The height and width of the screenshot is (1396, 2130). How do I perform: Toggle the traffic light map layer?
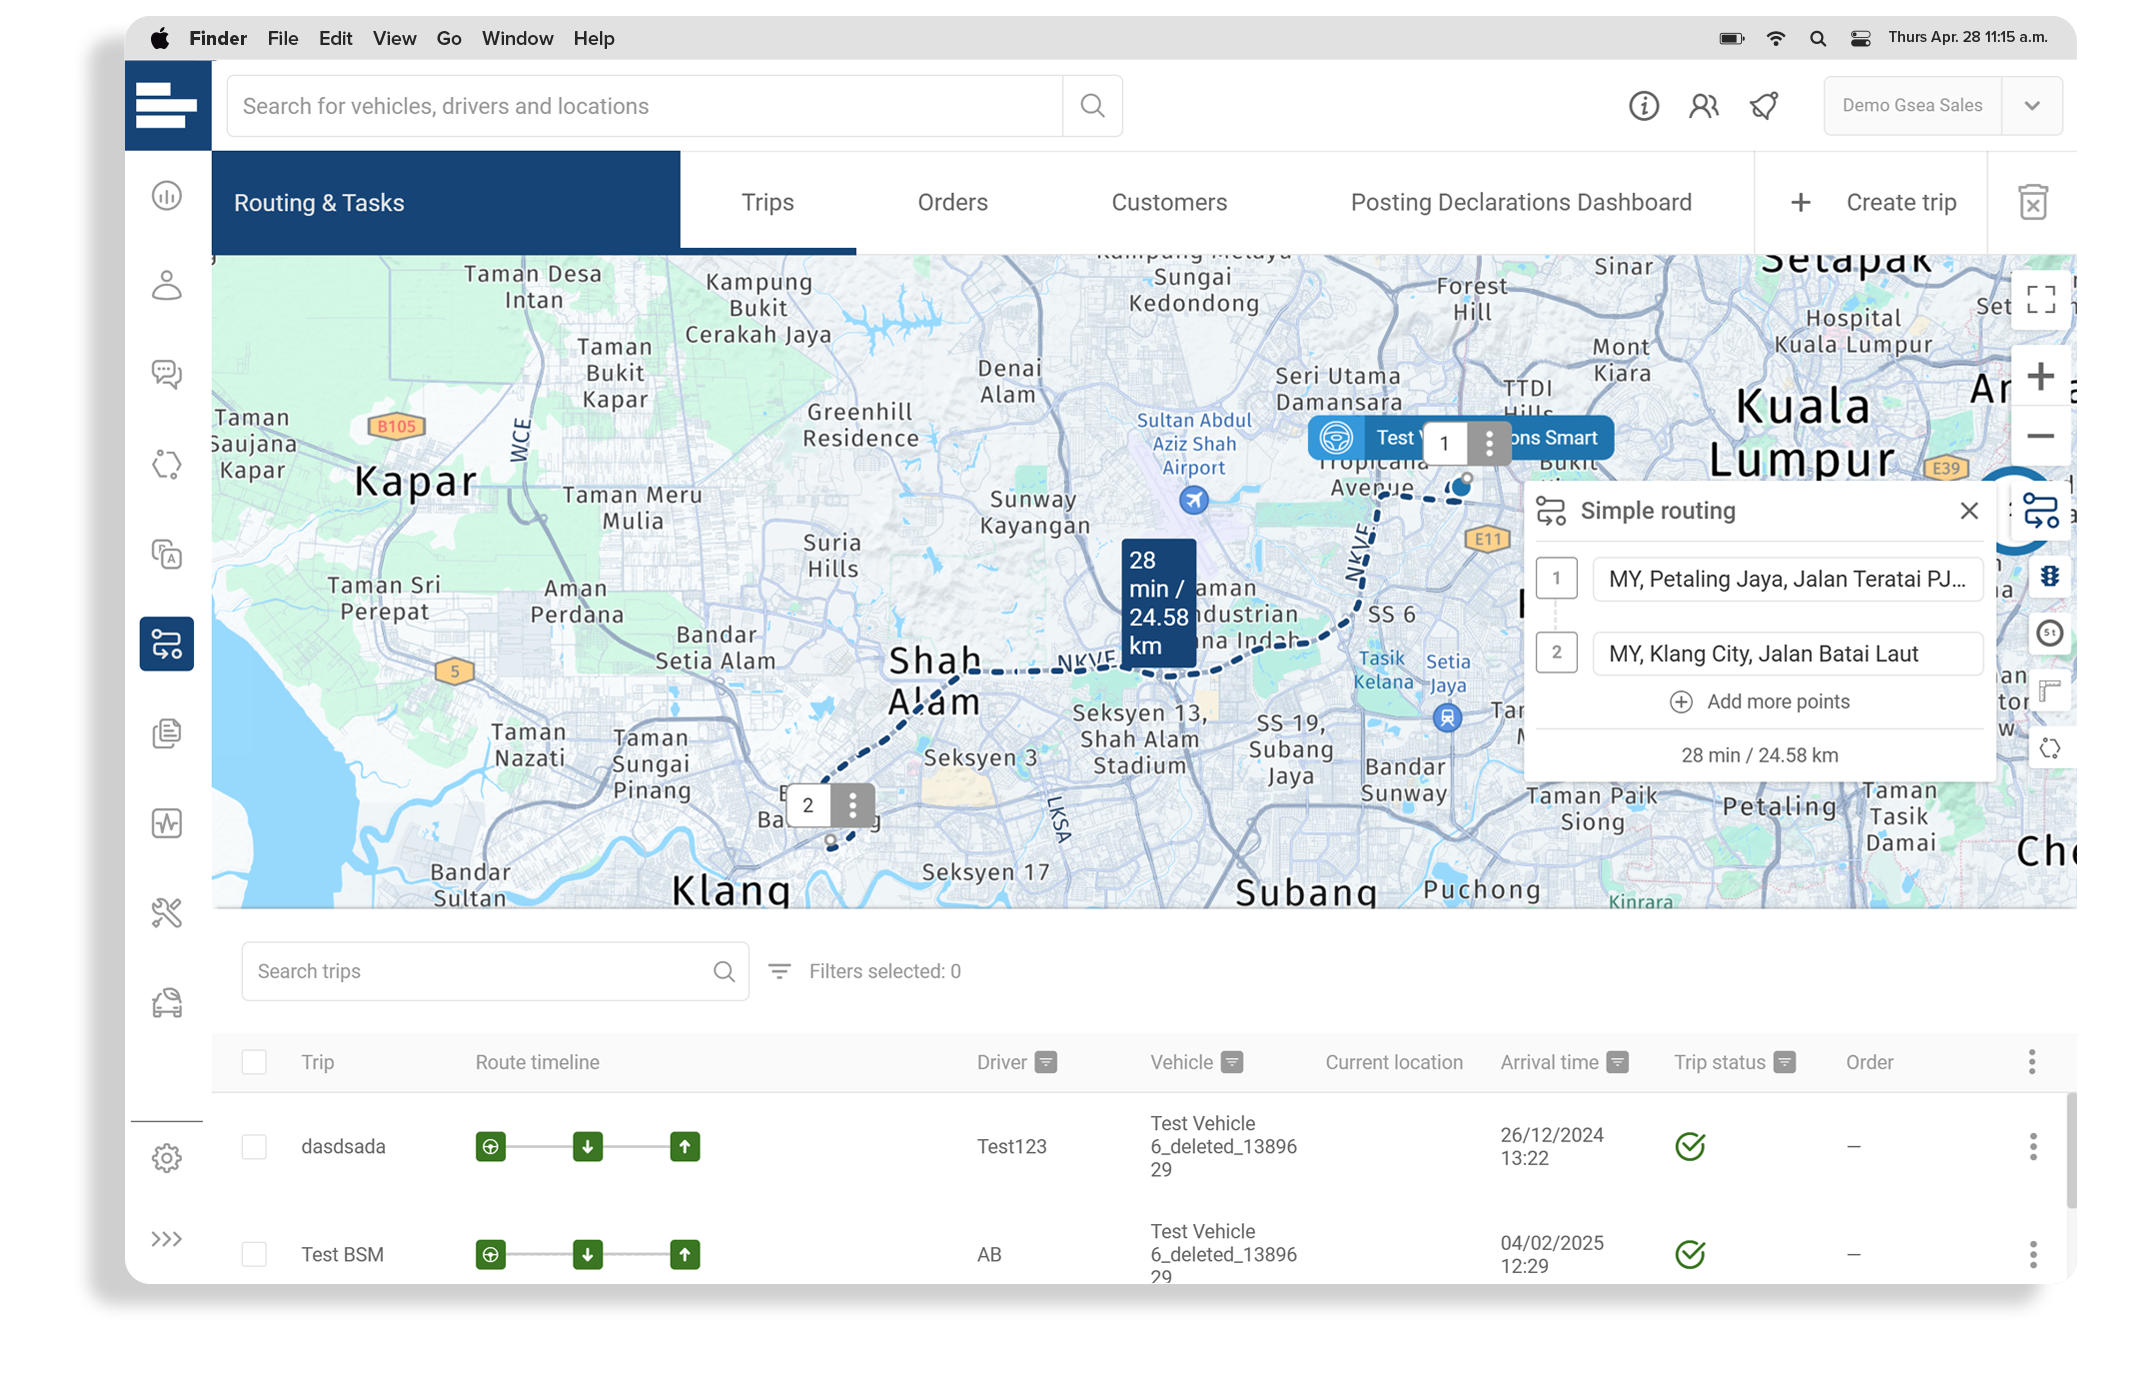2050,576
